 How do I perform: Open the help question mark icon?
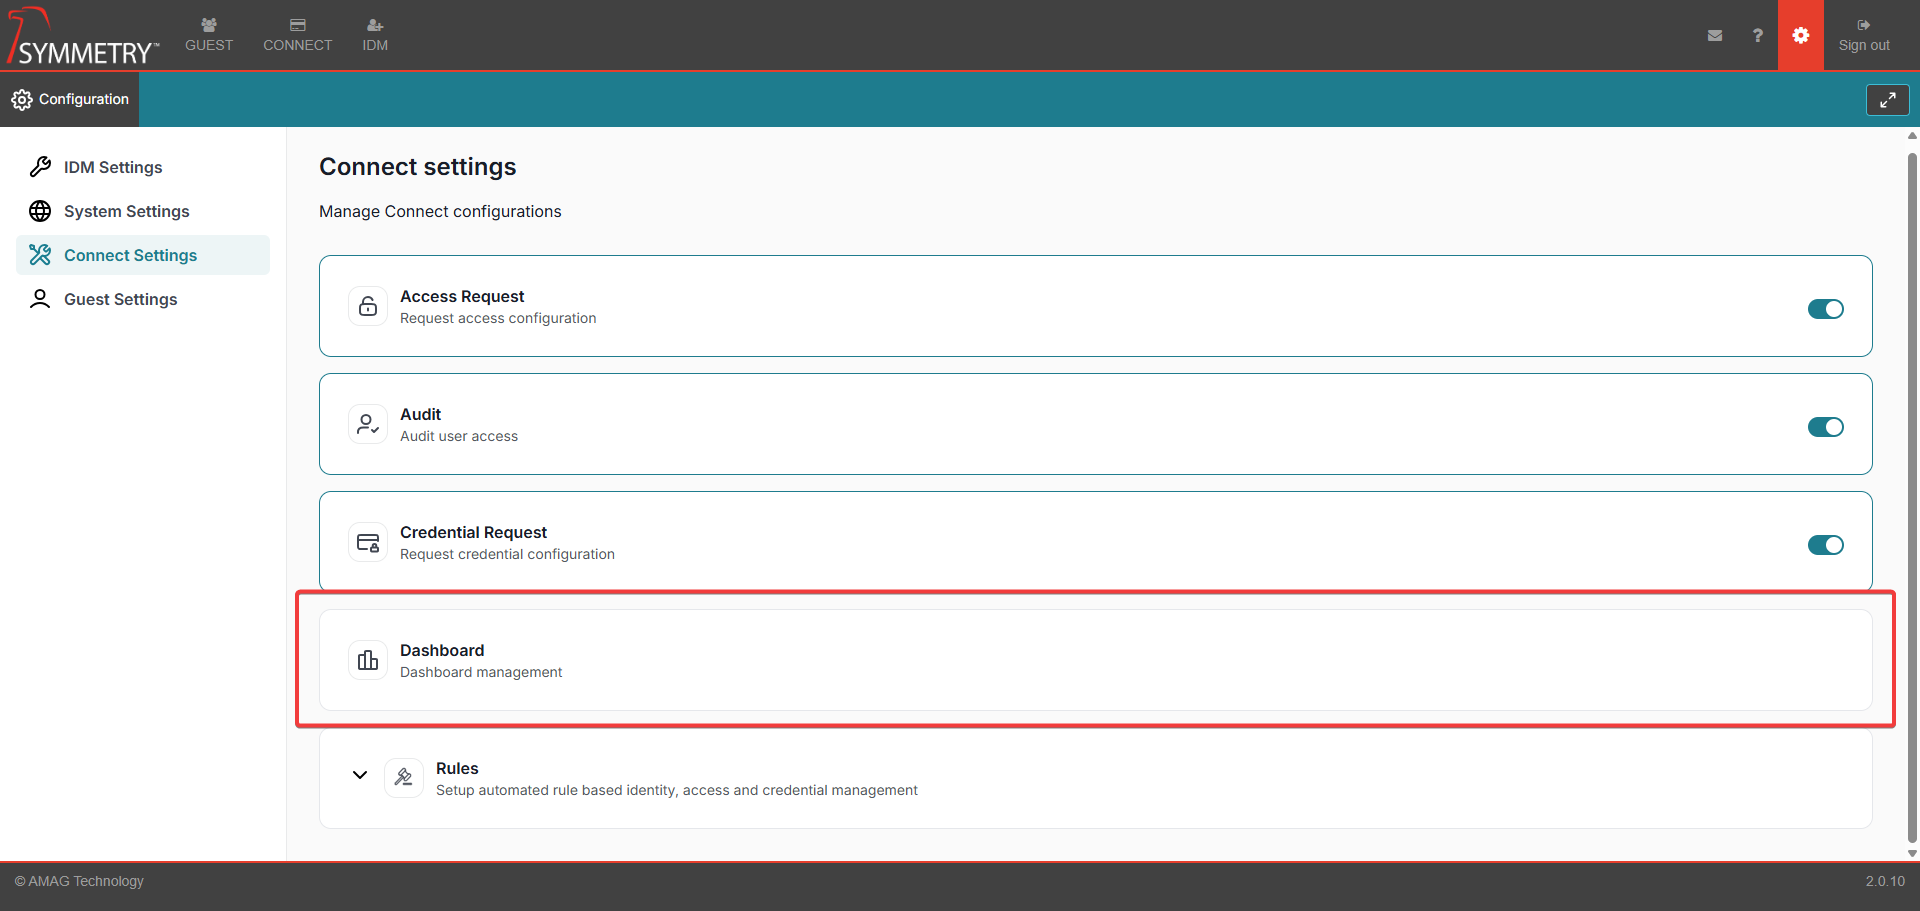[x=1757, y=35]
